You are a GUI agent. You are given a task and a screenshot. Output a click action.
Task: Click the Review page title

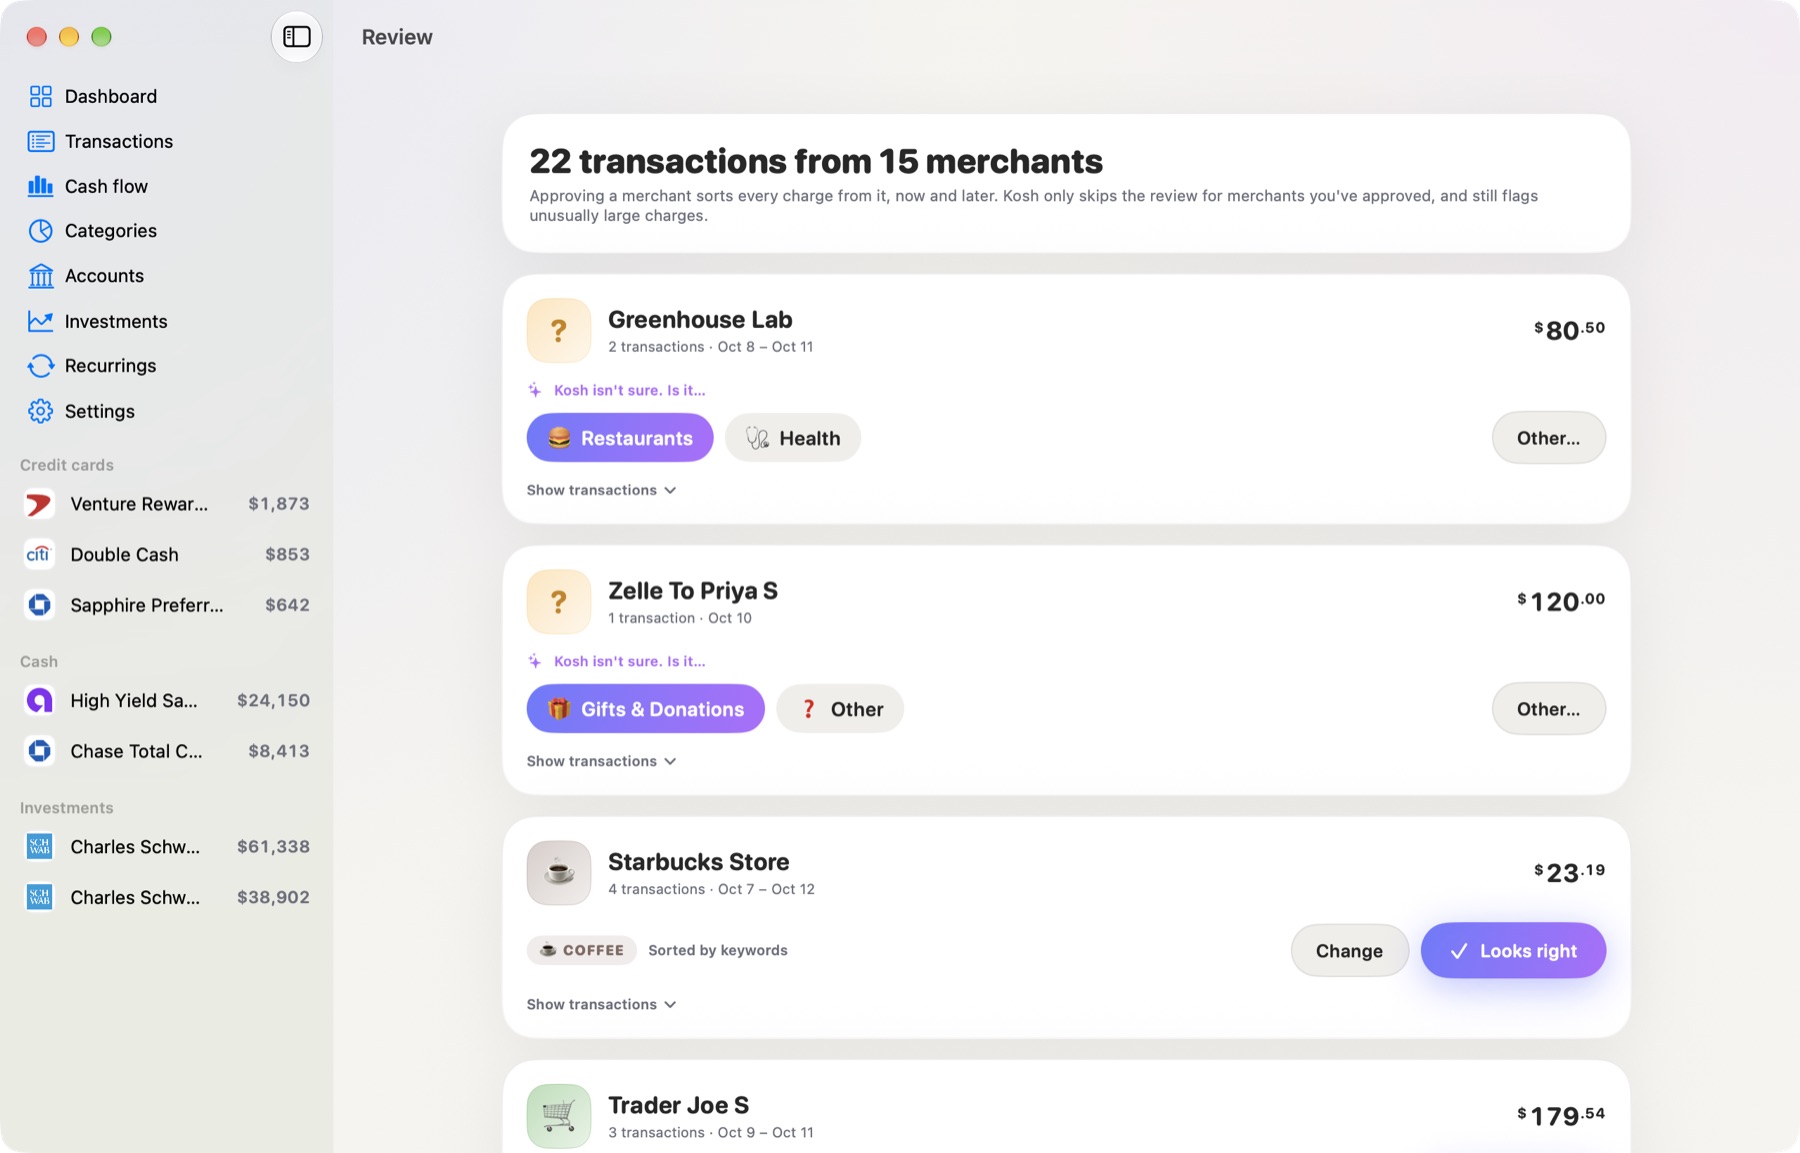tap(397, 37)
